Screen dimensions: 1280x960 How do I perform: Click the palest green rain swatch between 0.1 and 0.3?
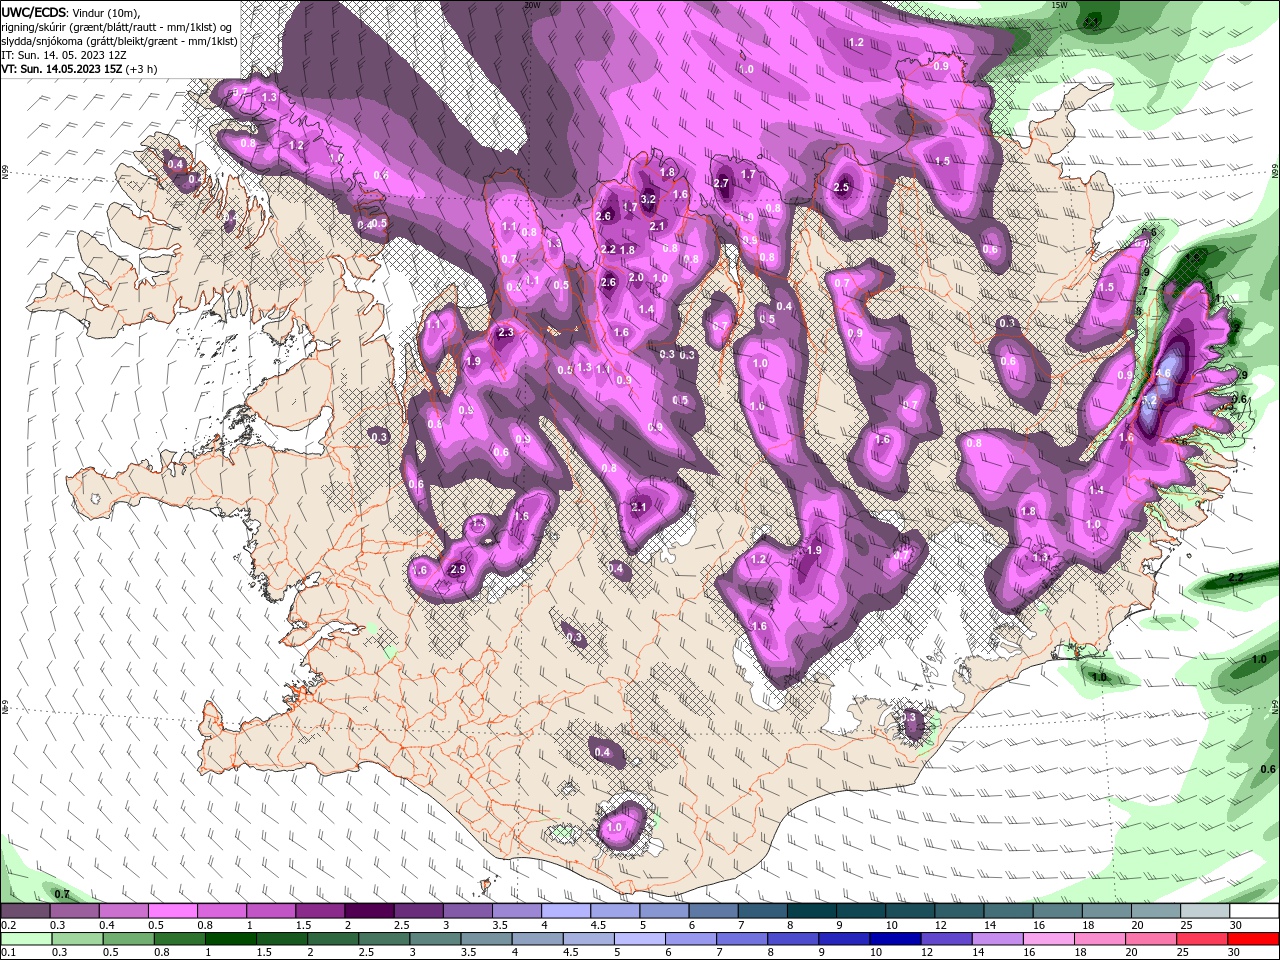pyautogui.click(x=26, y=939)
